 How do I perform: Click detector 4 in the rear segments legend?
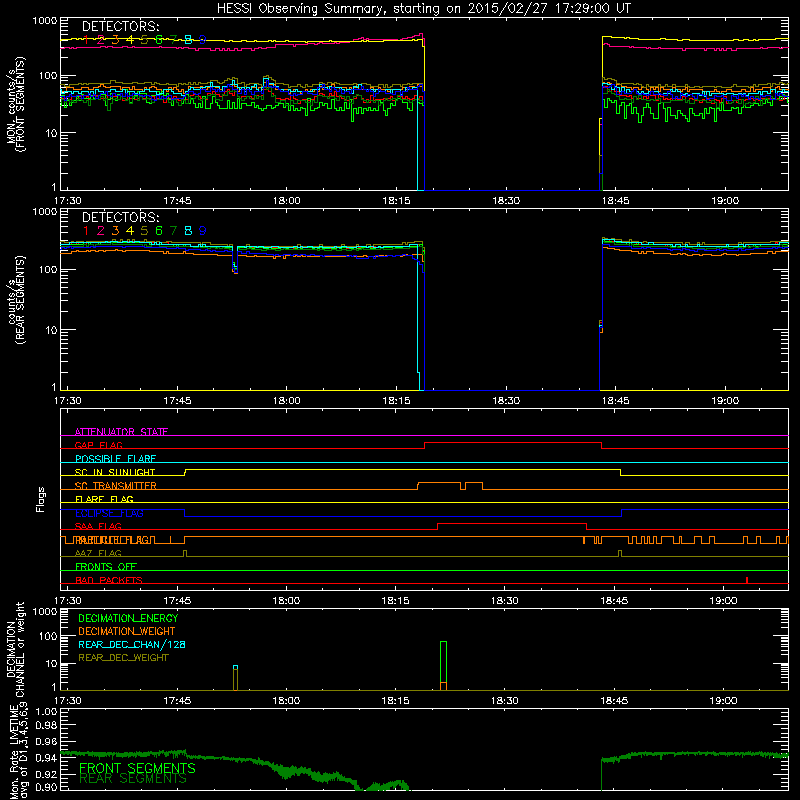[x=130, y=231]
